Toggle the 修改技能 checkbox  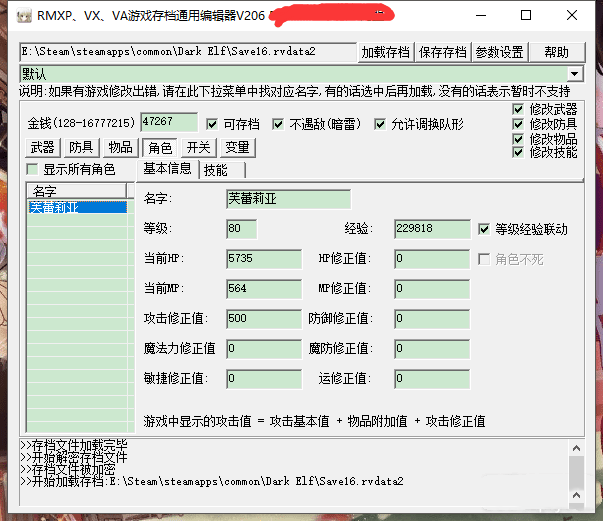(518, 152)
